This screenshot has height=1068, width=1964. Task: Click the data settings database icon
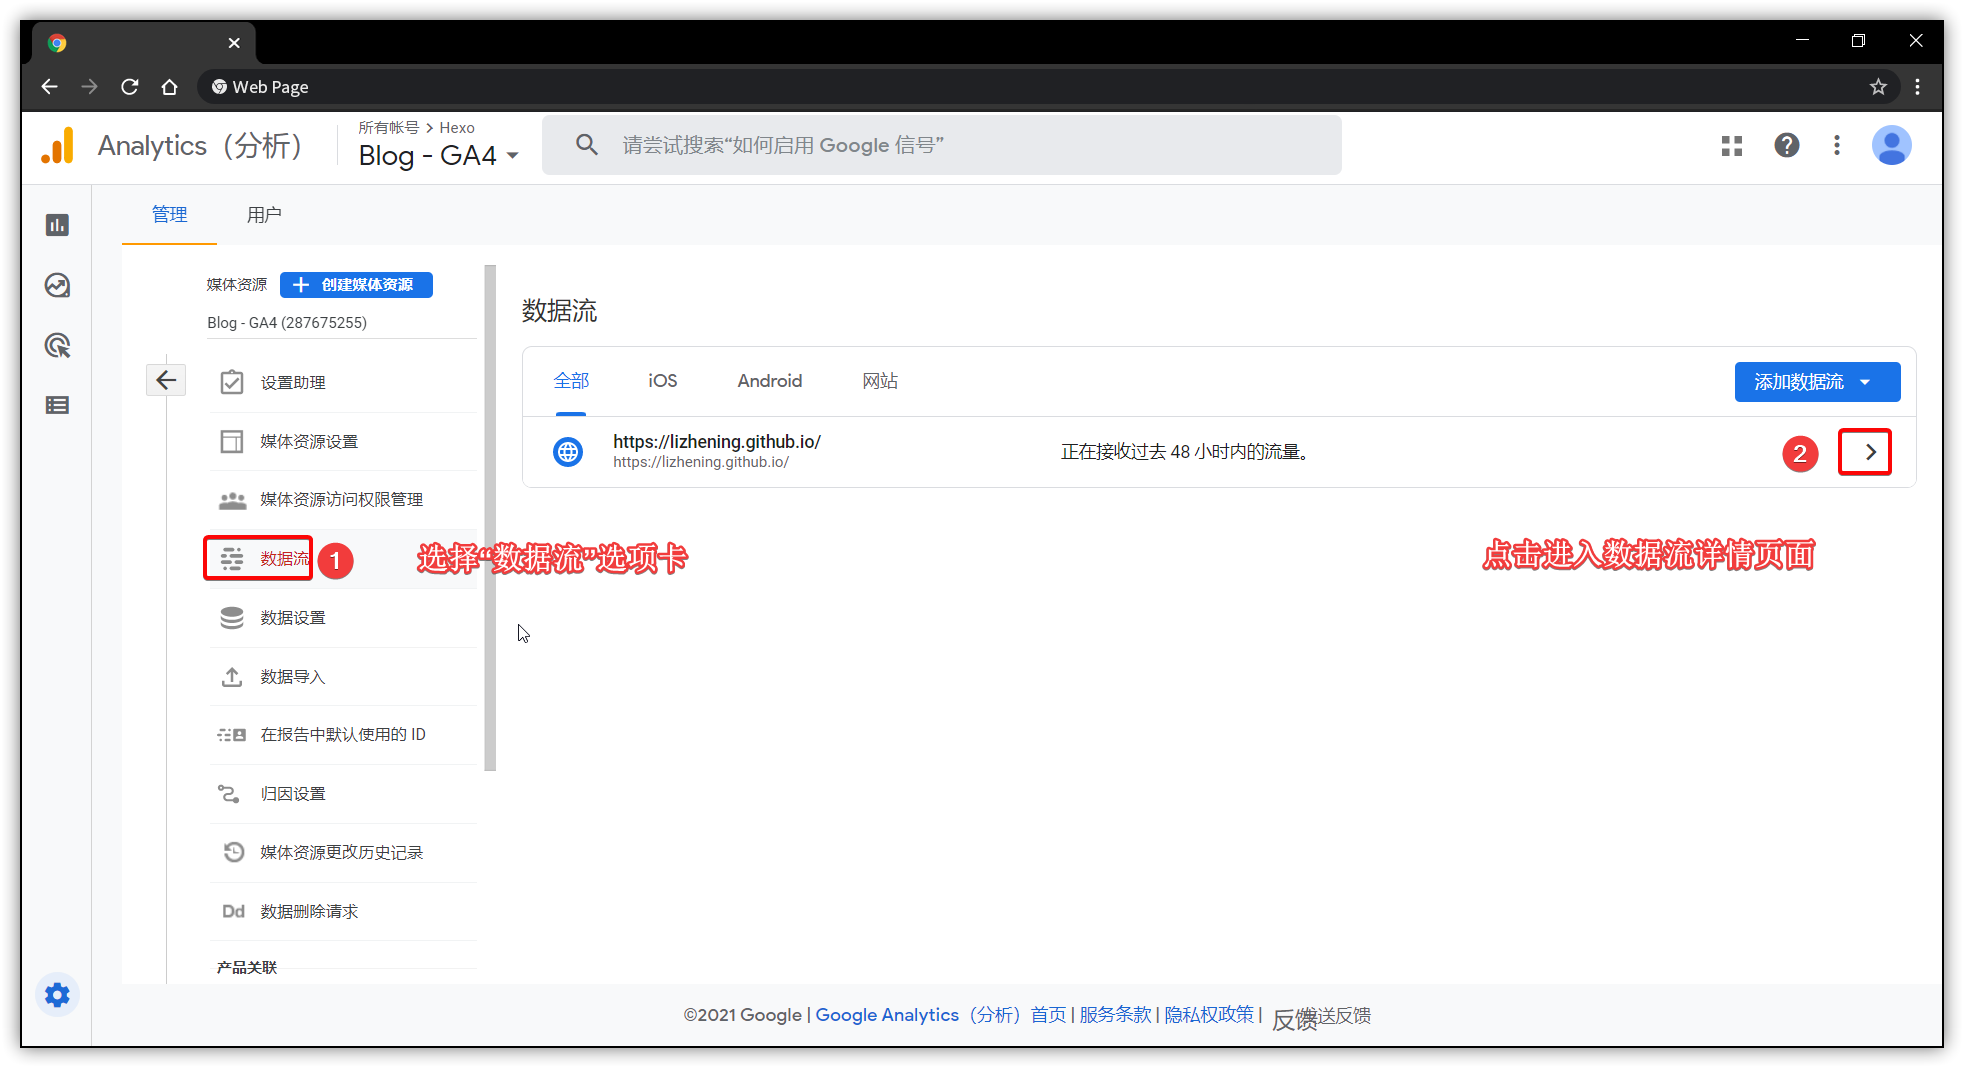click(x=232, y=618)
